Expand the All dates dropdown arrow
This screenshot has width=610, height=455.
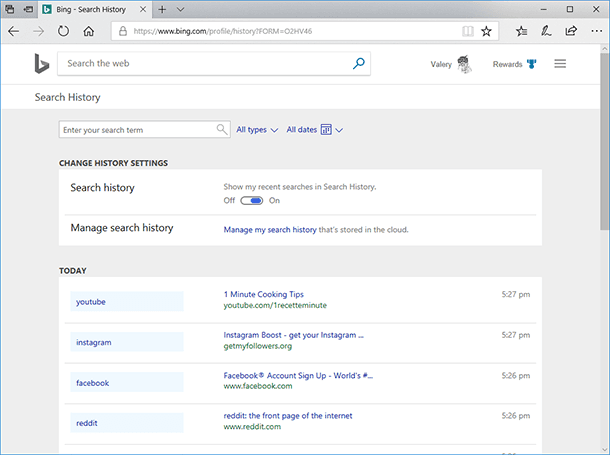tap(339, 130)
